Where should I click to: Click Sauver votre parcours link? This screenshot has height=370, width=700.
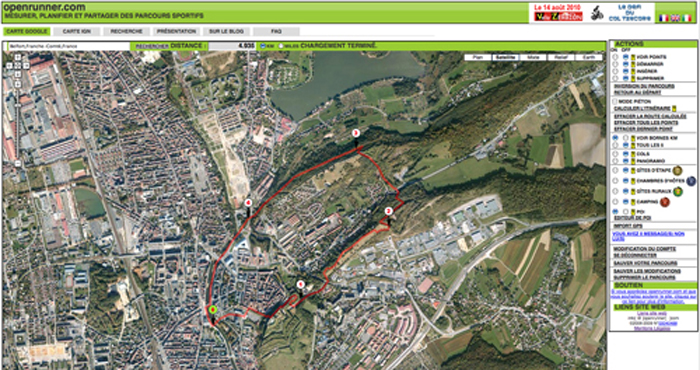point(645,263)
